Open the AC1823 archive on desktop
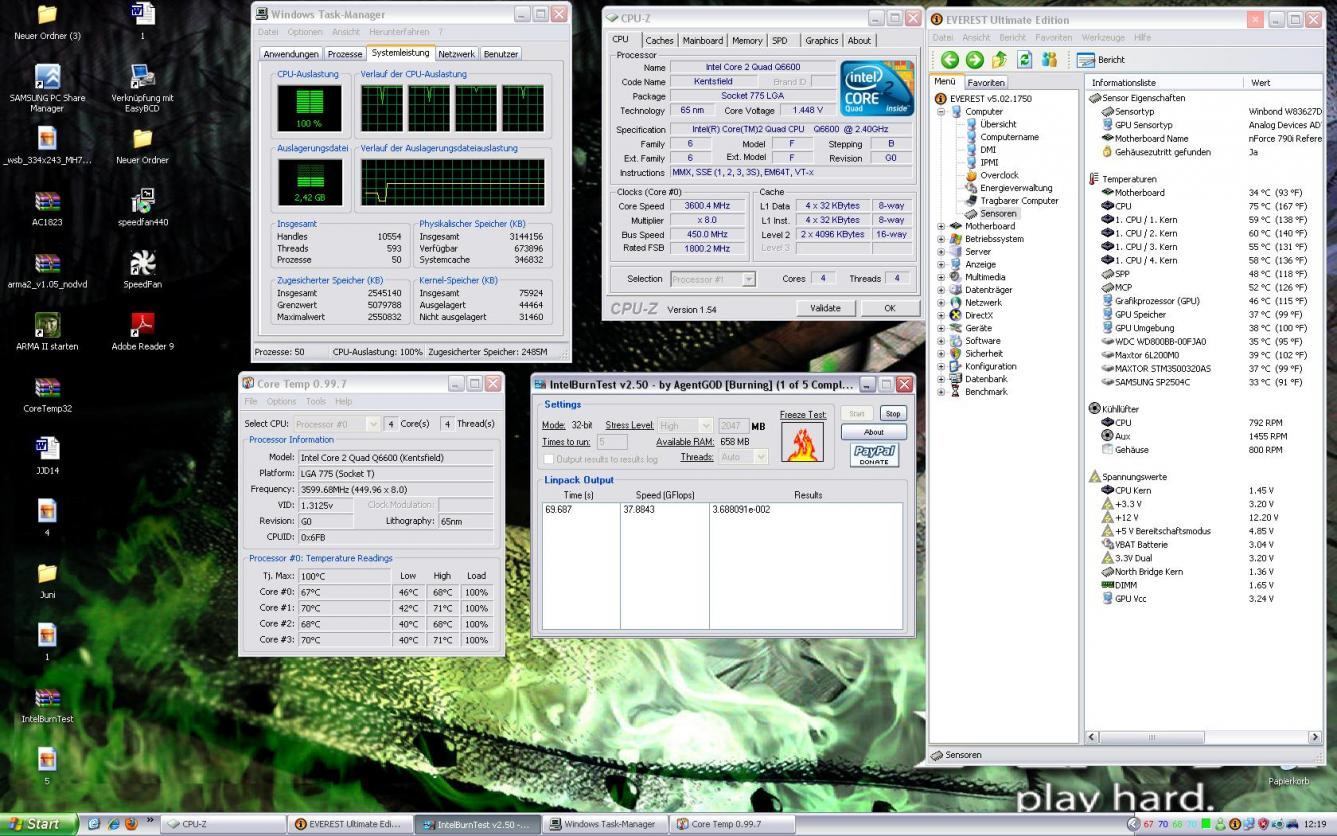The width and height of the screenshot is (1337, 836). pyautogui.click(x=47, y=208)
